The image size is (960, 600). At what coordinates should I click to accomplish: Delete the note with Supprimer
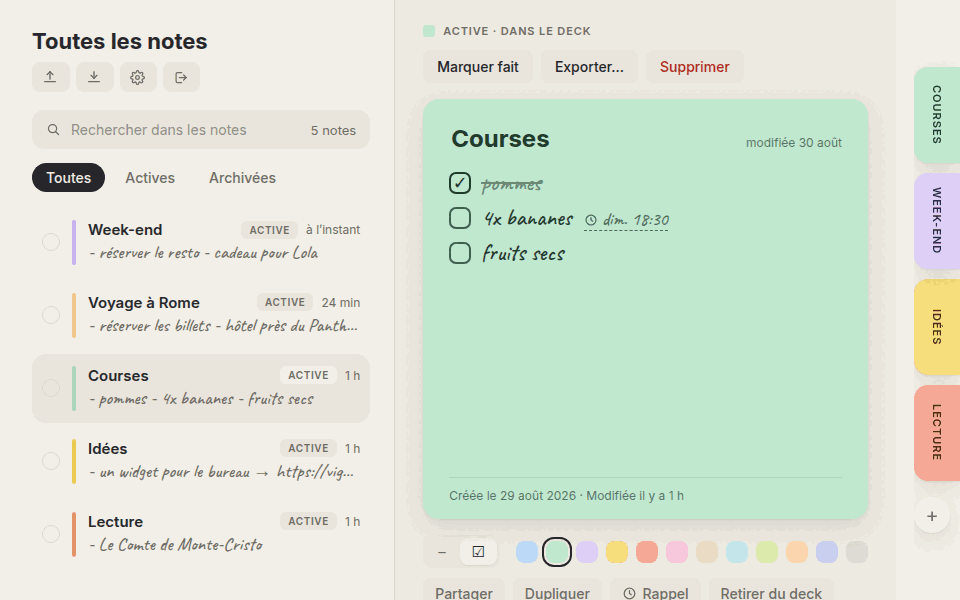[694, 67]
